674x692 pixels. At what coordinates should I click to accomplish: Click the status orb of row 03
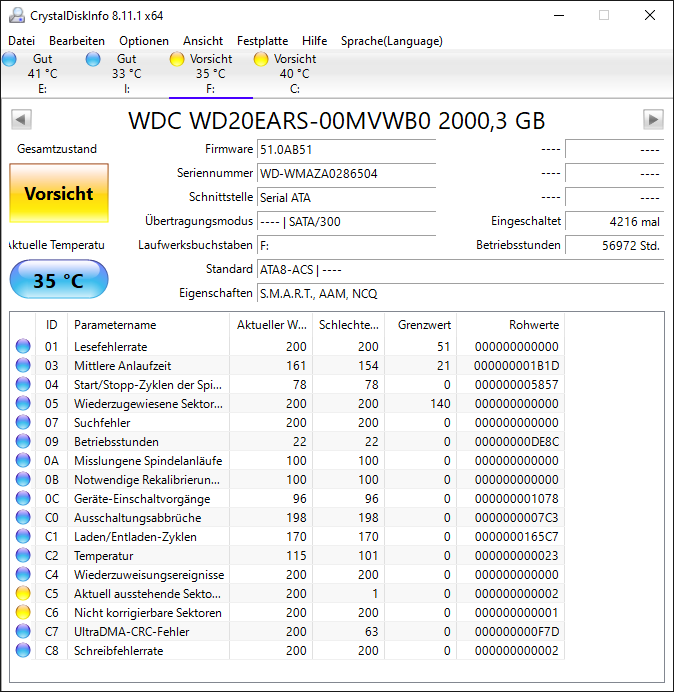pos(23,365)
